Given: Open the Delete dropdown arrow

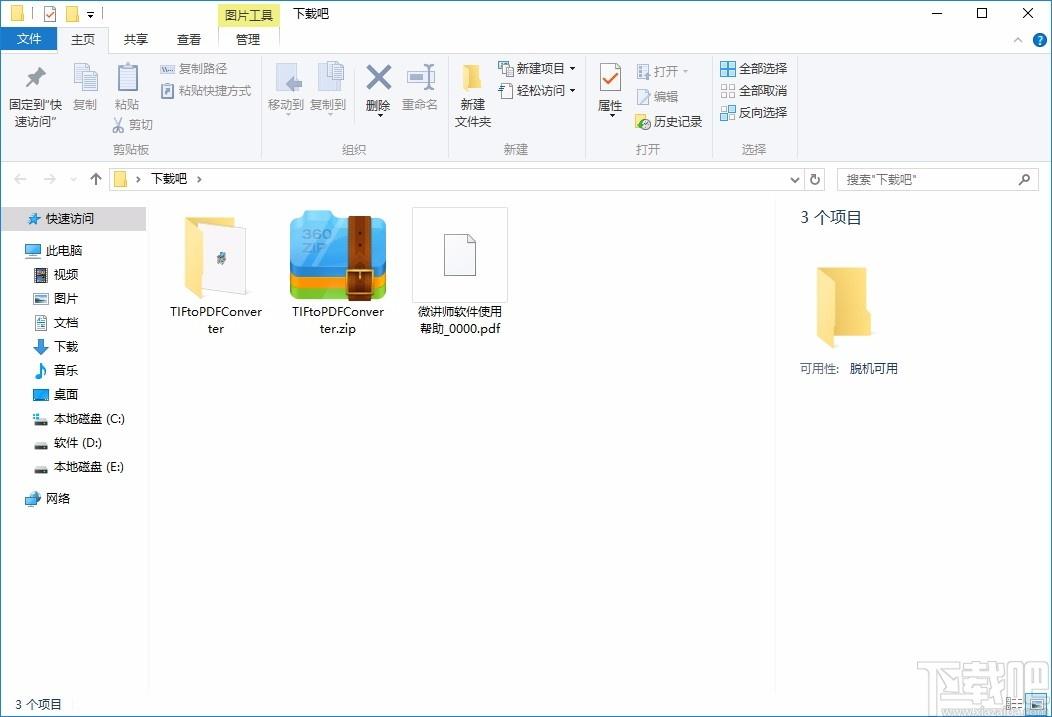Looking at the screenshot, I should tap(379, 117).
